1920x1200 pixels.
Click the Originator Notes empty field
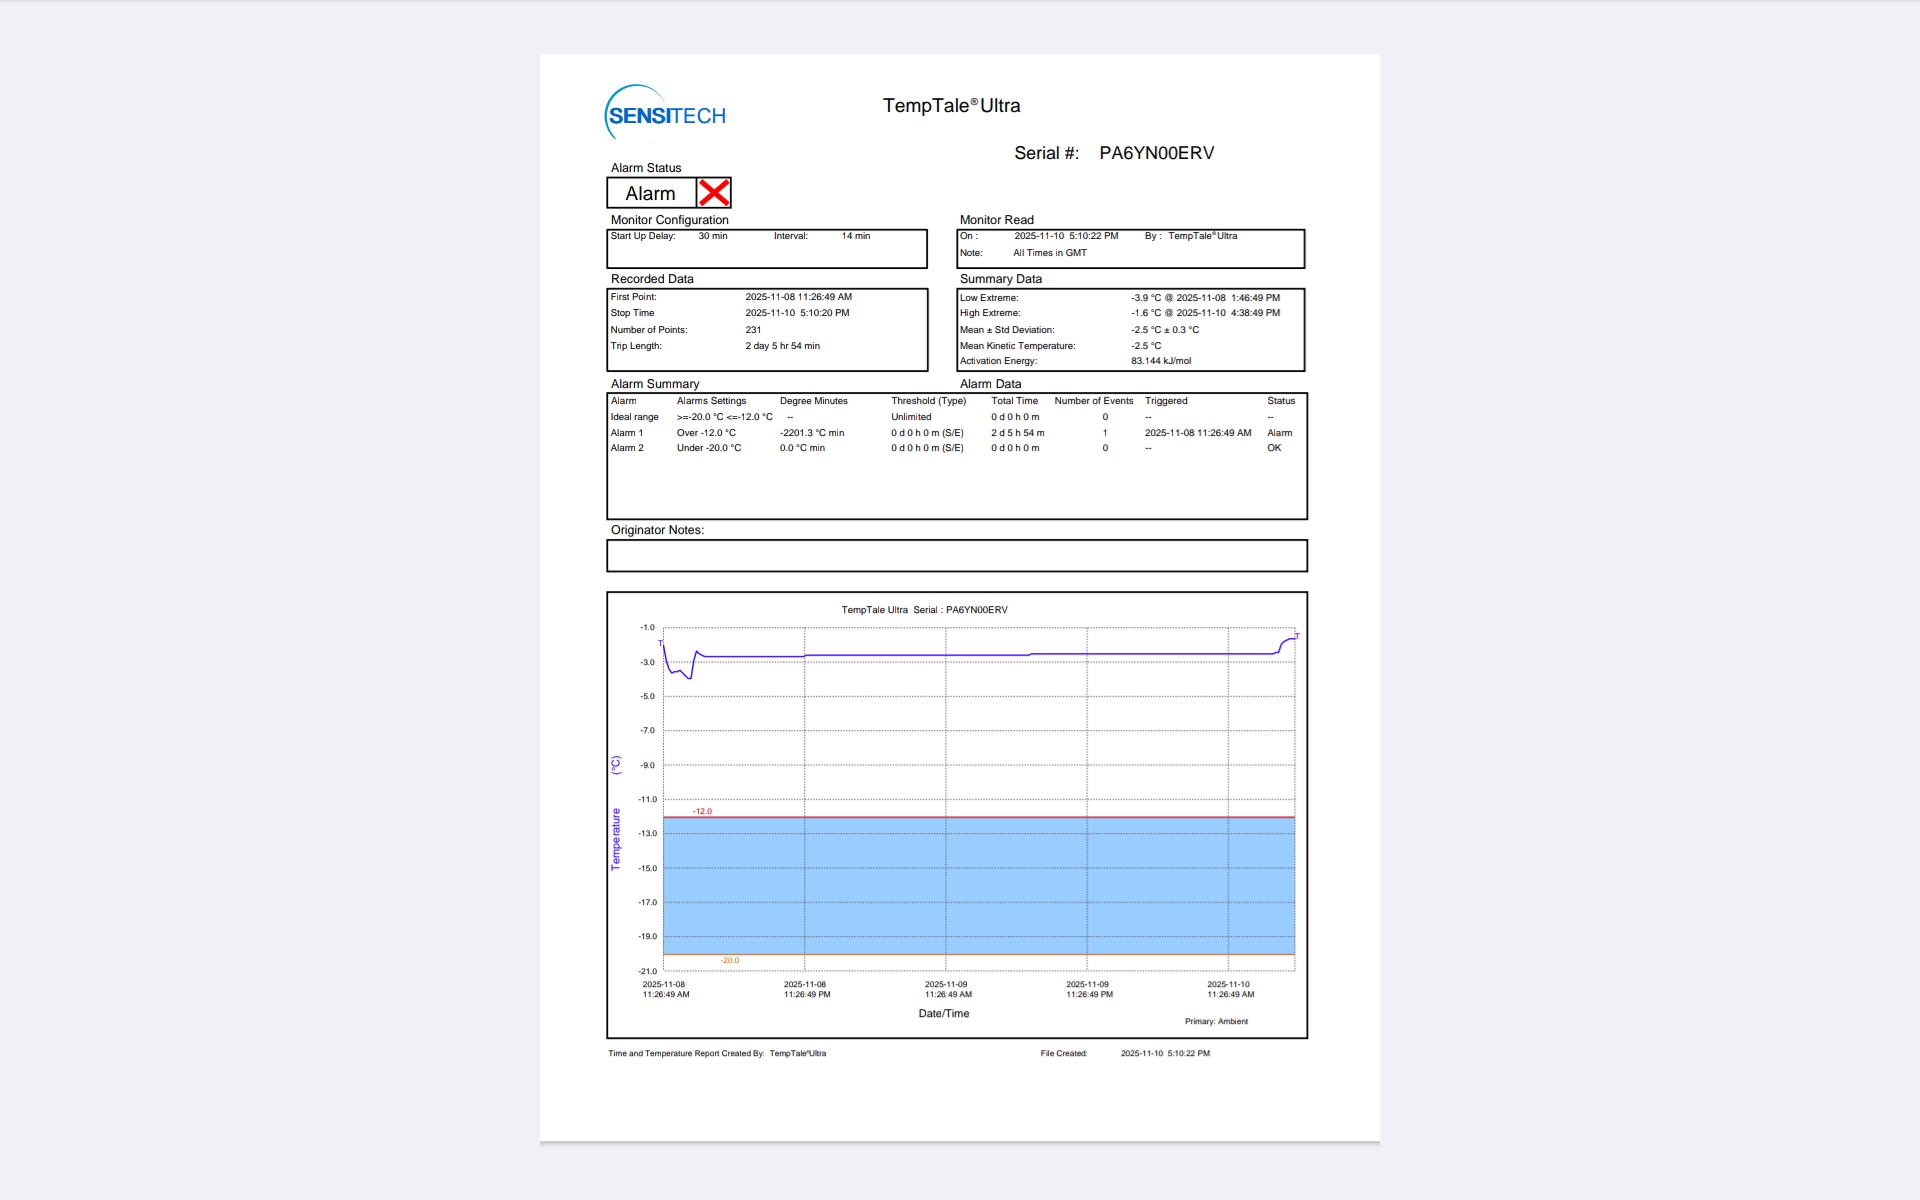coord(956,556)
